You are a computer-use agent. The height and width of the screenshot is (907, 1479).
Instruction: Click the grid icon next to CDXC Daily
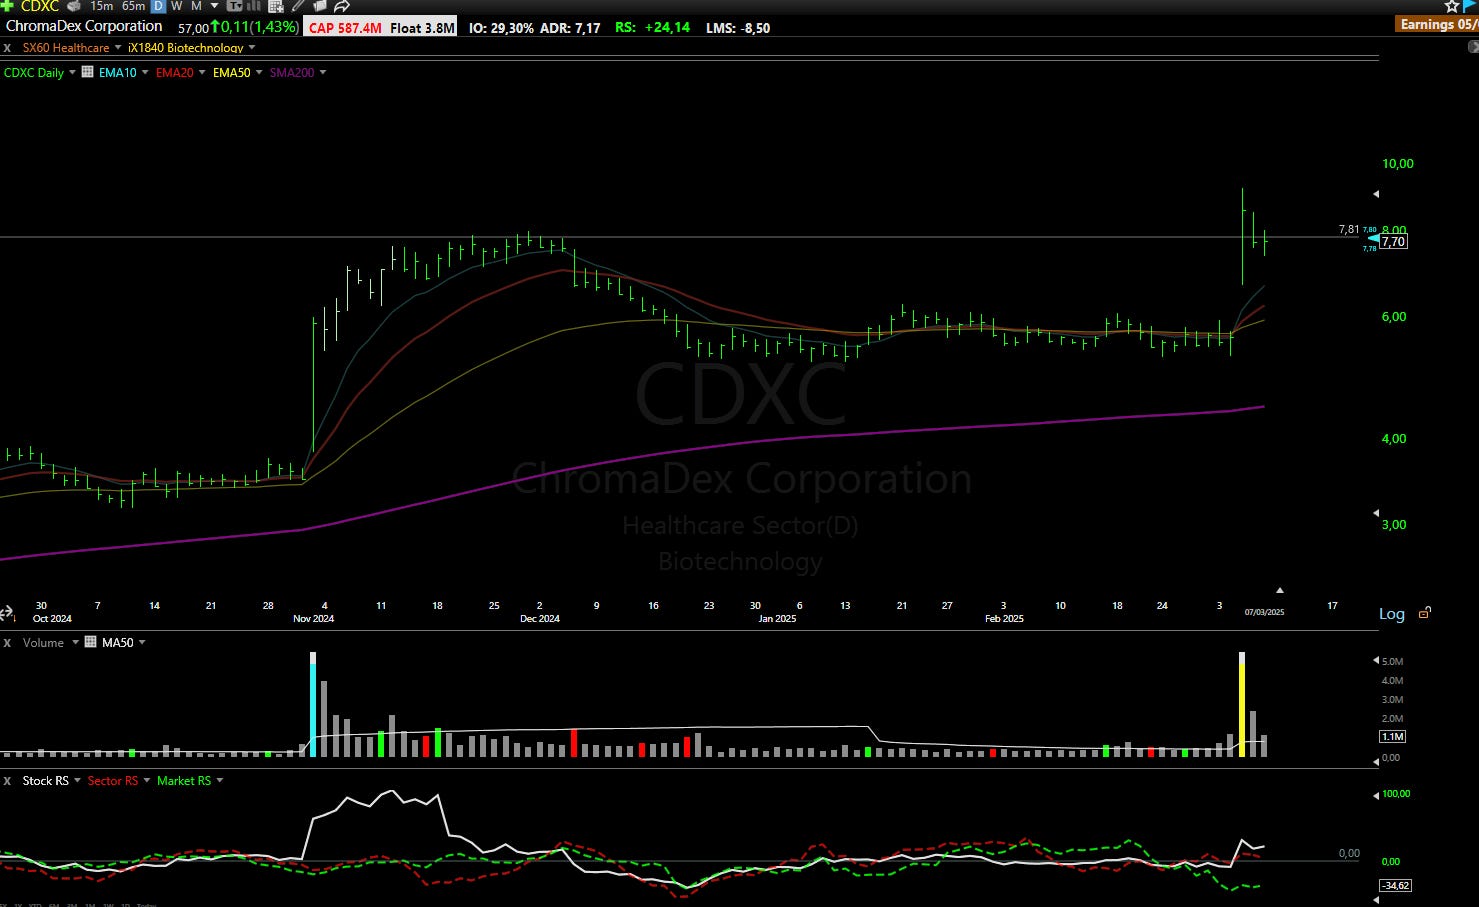click(88, 72)
